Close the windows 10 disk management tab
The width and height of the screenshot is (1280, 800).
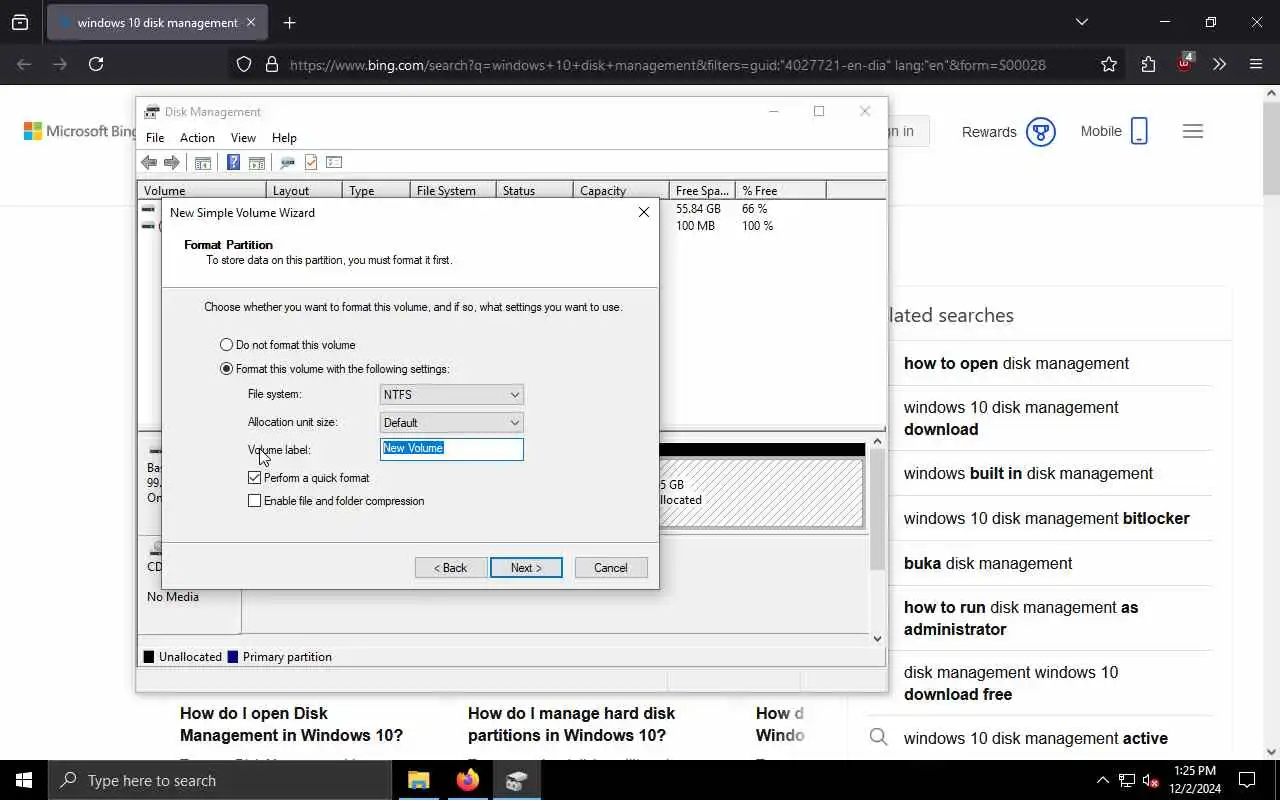[251, 22]
